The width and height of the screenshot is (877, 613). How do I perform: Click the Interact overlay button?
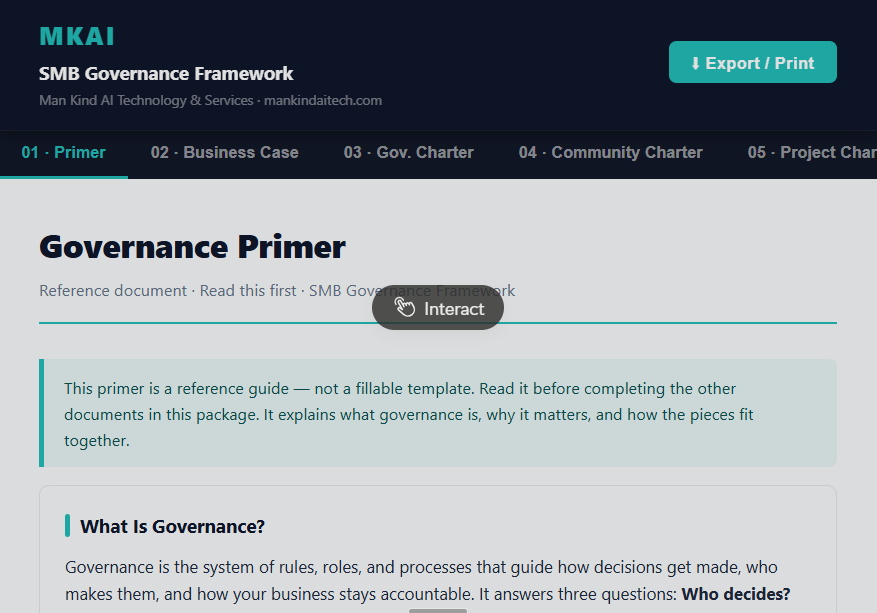pos(438,308)
